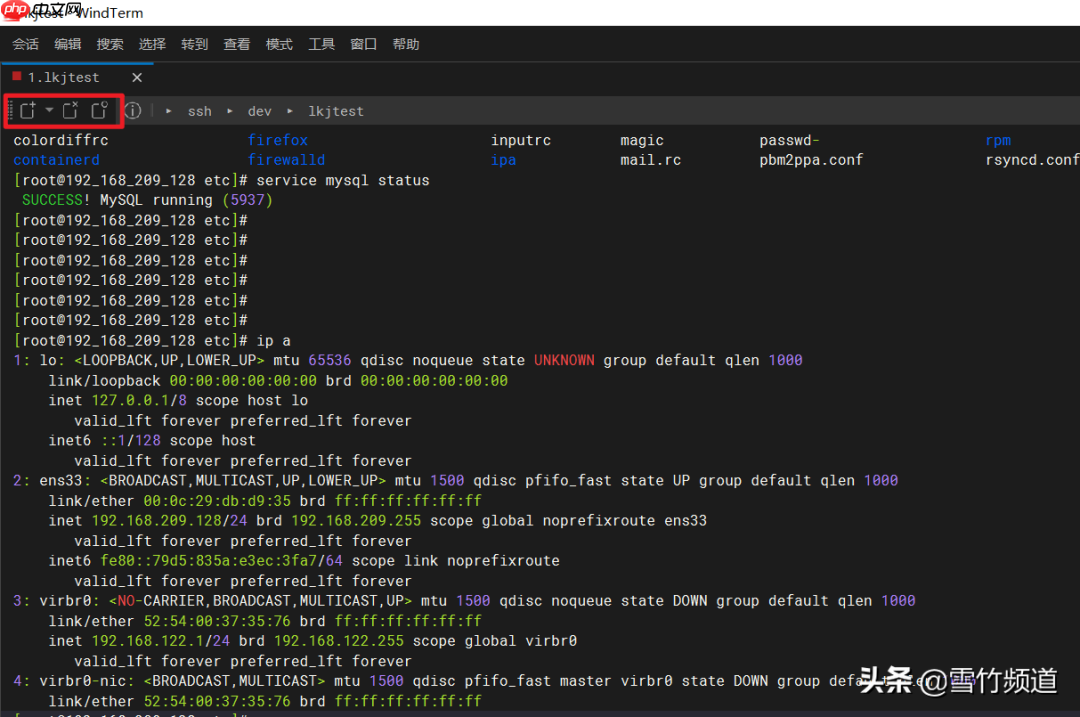Click the passwd- file name
The image size is (1080, 717).
pos(789,140)
